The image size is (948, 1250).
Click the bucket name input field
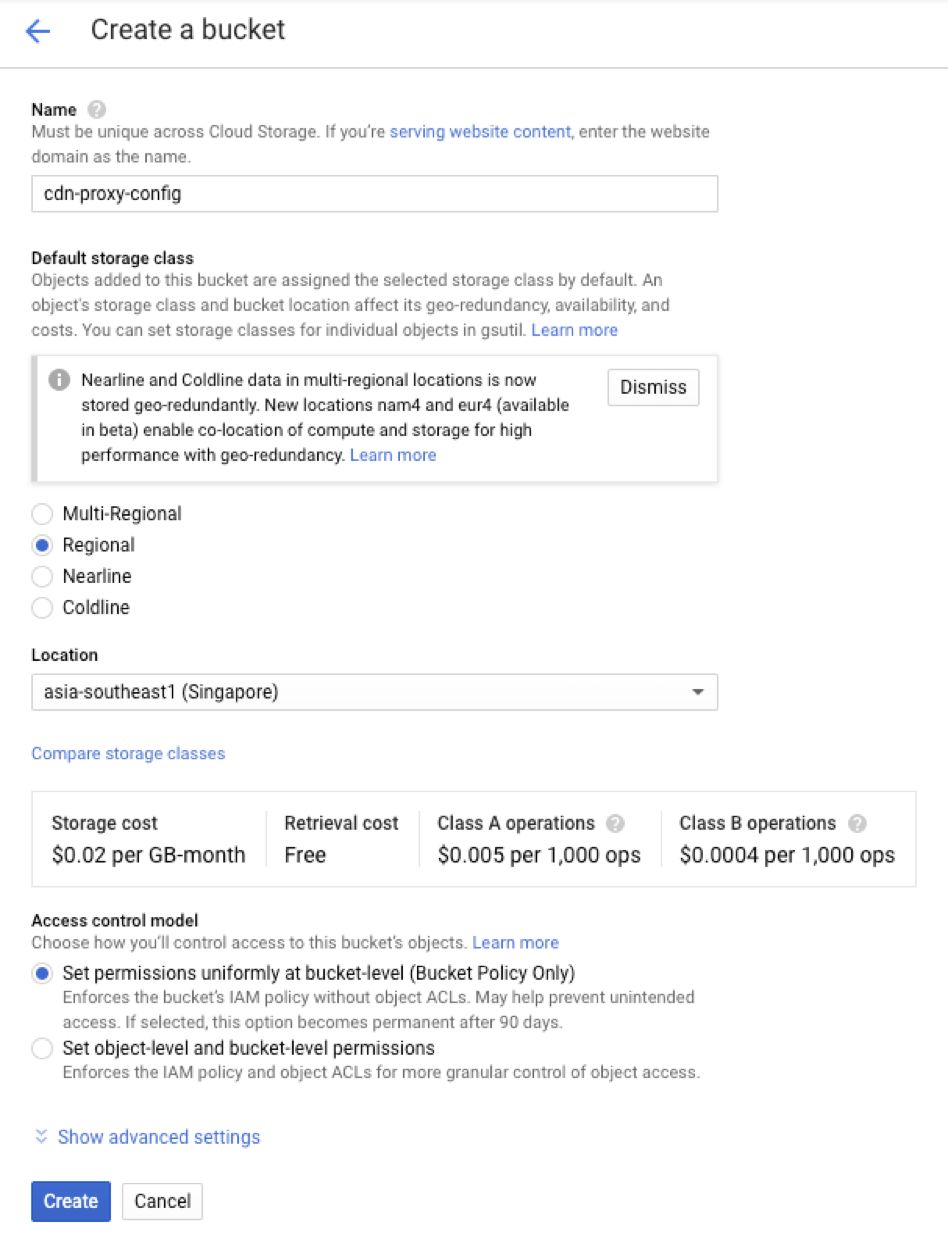coord(374,194)
